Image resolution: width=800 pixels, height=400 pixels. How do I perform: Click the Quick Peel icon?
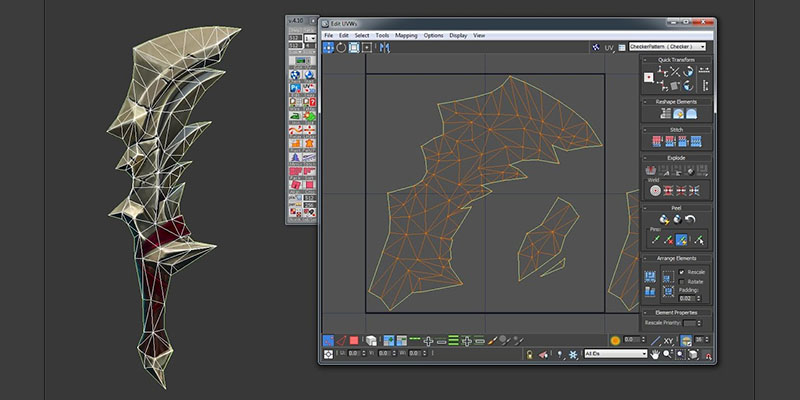(664, 219)
